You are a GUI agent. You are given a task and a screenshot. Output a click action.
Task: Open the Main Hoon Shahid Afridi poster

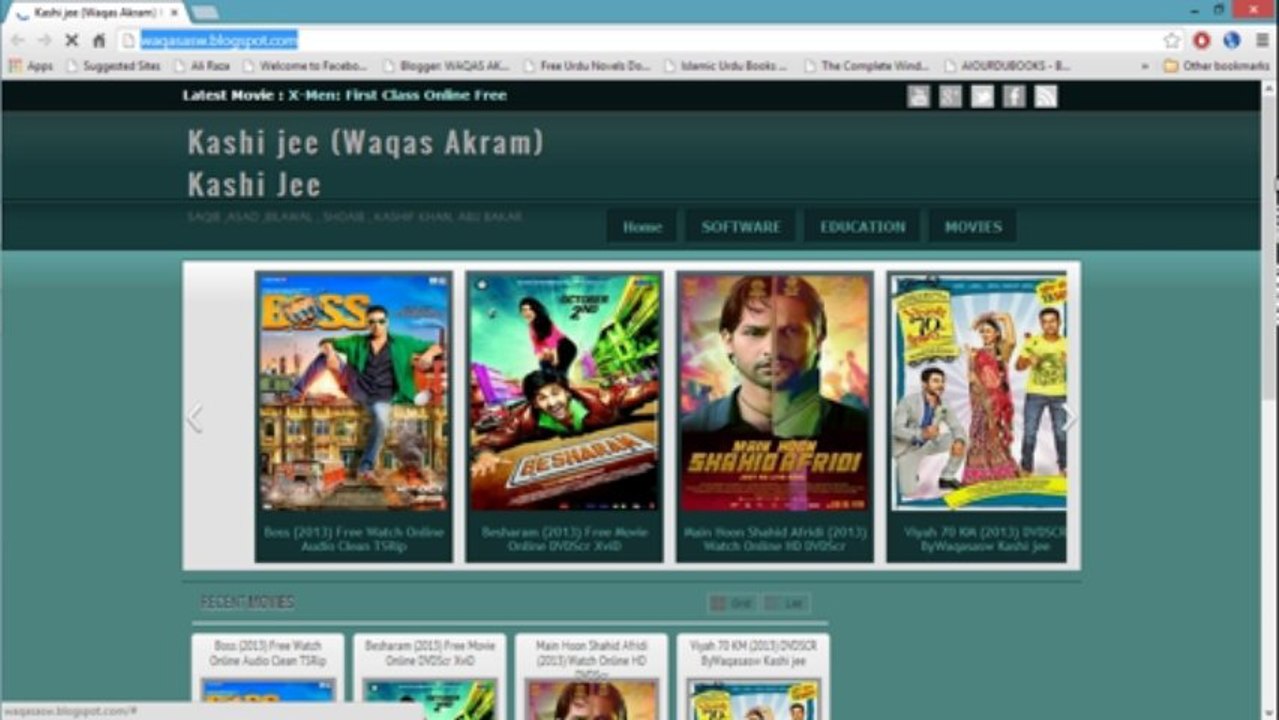(775, 392)
